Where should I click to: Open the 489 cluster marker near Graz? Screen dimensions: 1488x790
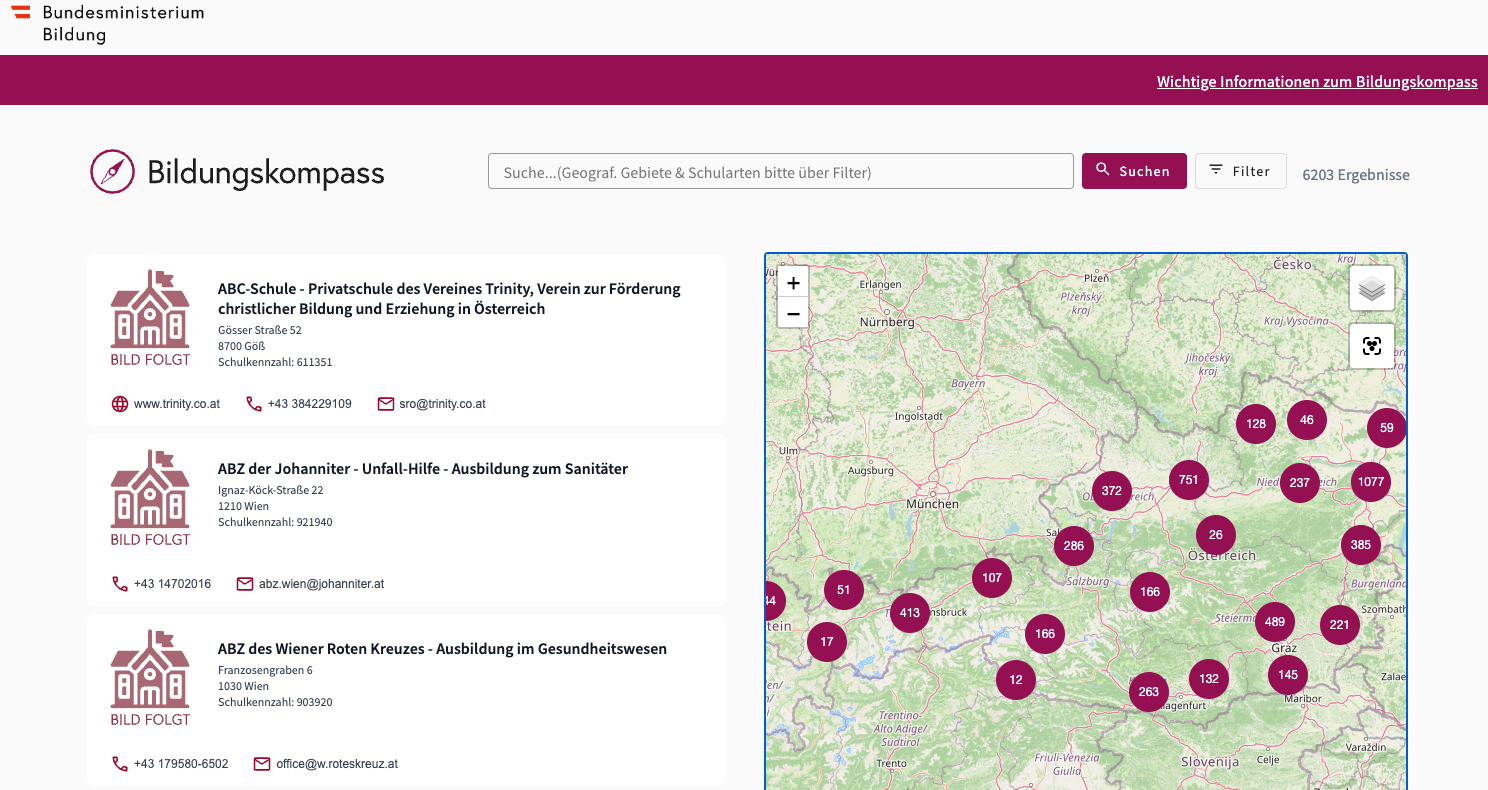coord(1274,622)
